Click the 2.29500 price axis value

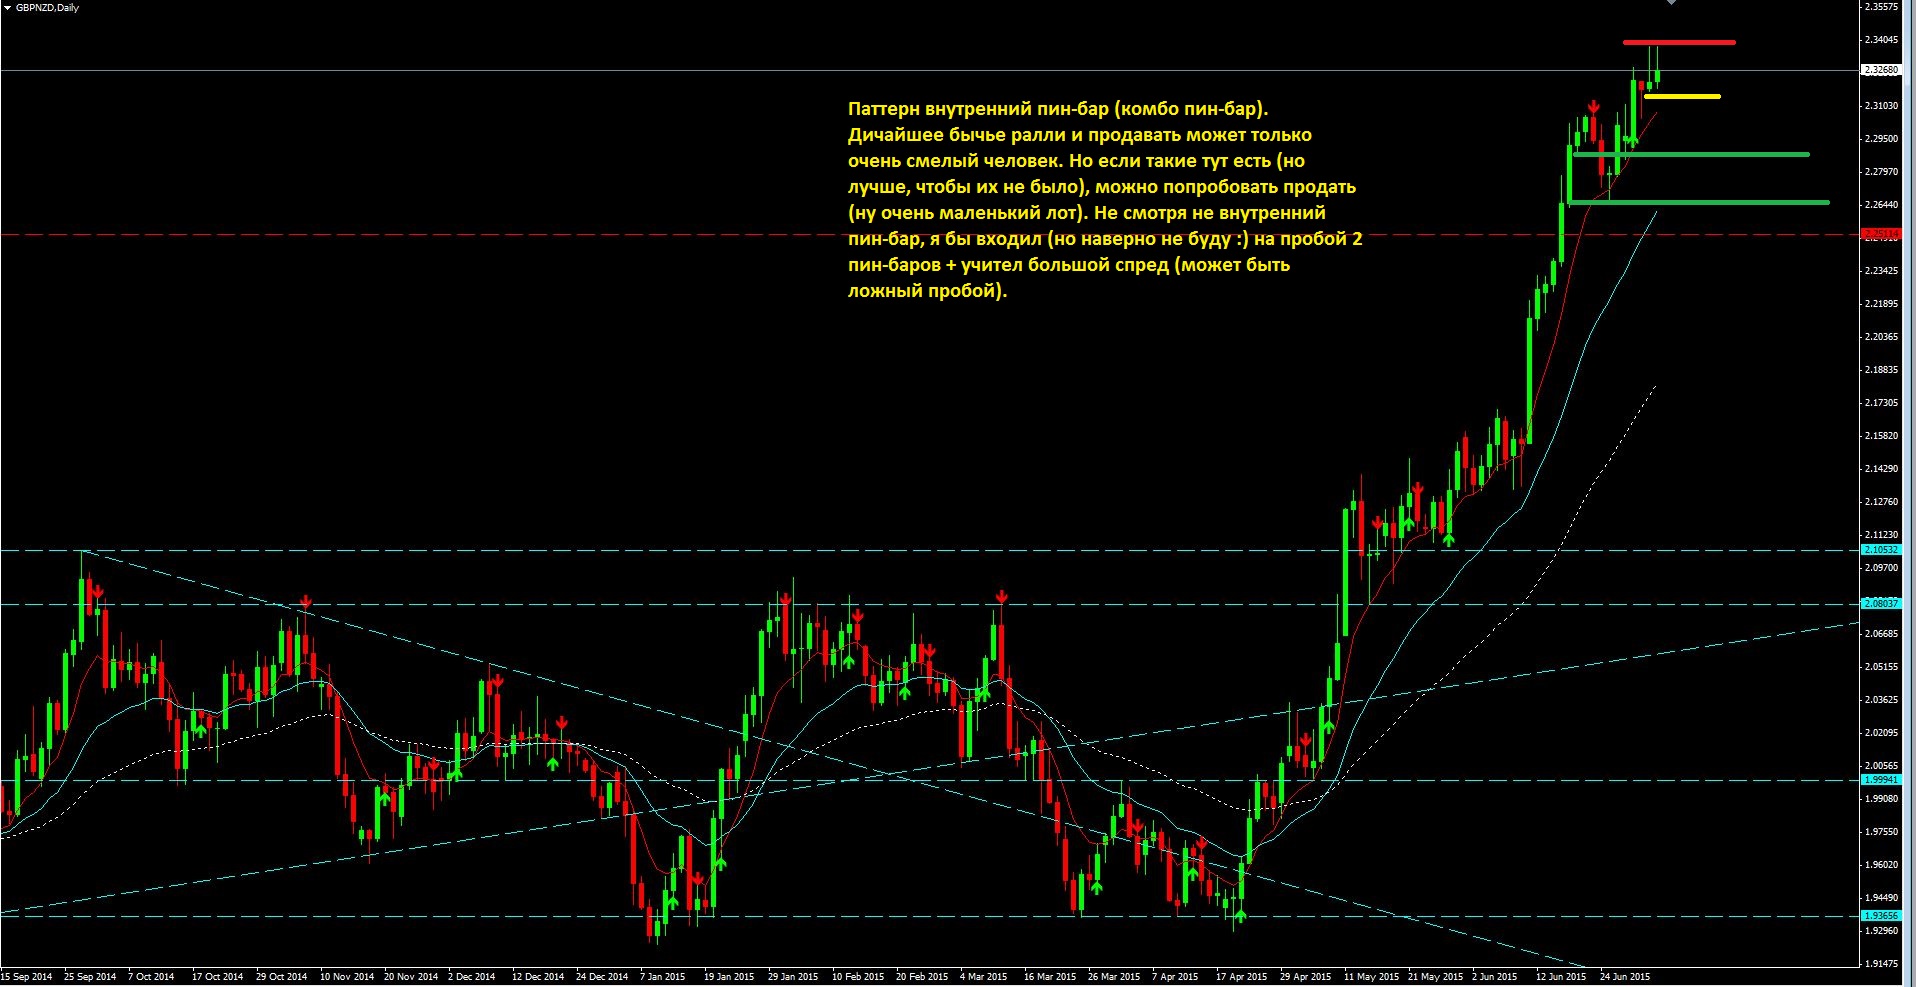(1882, 139)
